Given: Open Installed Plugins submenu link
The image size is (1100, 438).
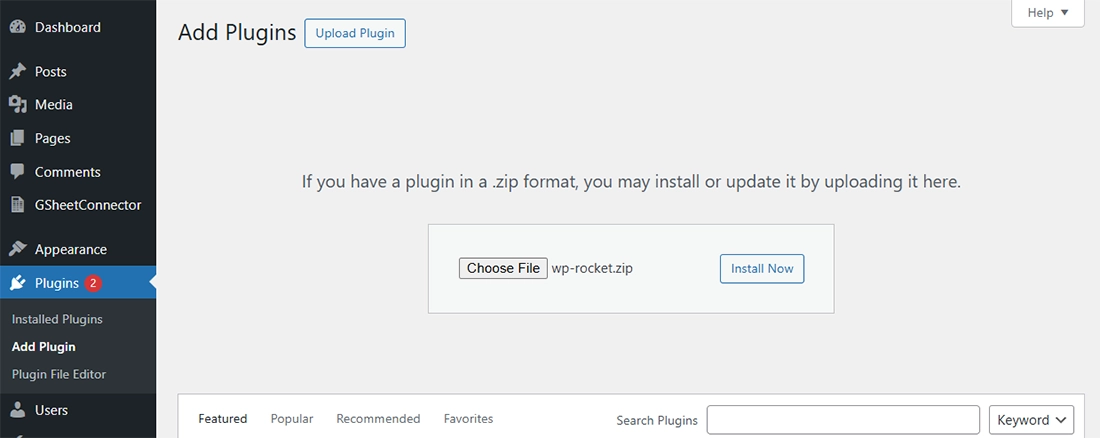Looking at the screenshot, I should coord(57,319).
